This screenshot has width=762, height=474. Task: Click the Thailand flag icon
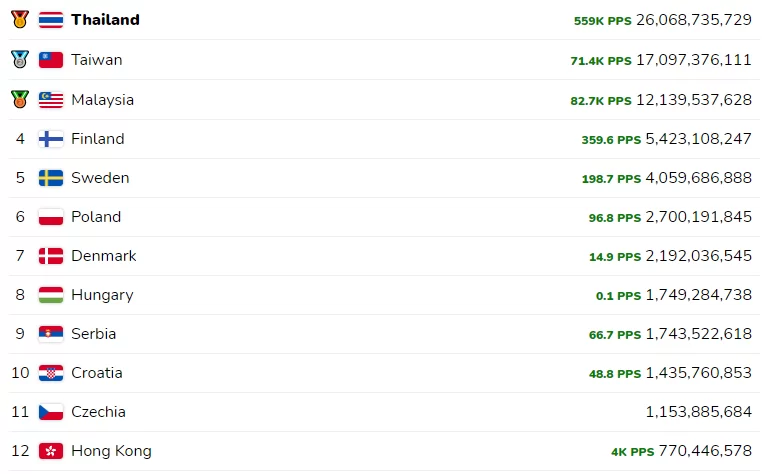coord(51,20)
